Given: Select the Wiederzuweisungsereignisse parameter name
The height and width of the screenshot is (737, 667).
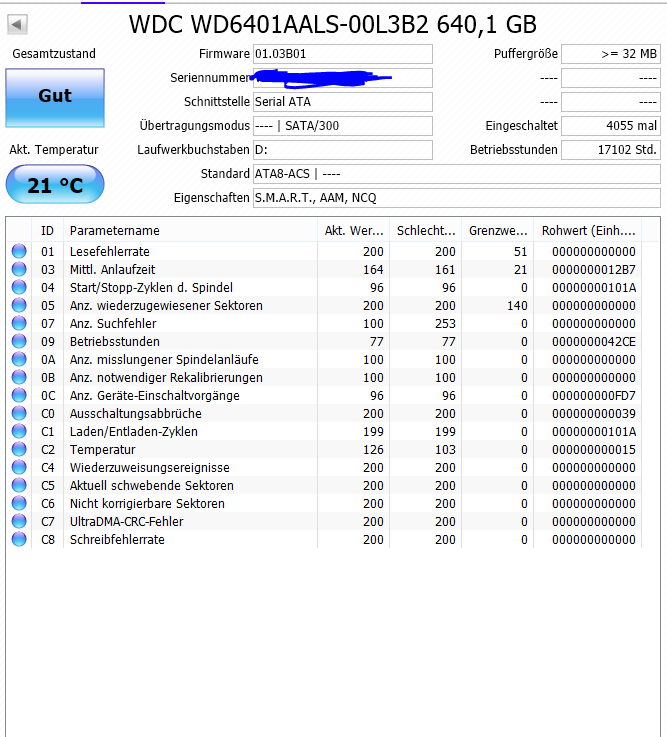Looking at the screenshot, I should [150, 468].
